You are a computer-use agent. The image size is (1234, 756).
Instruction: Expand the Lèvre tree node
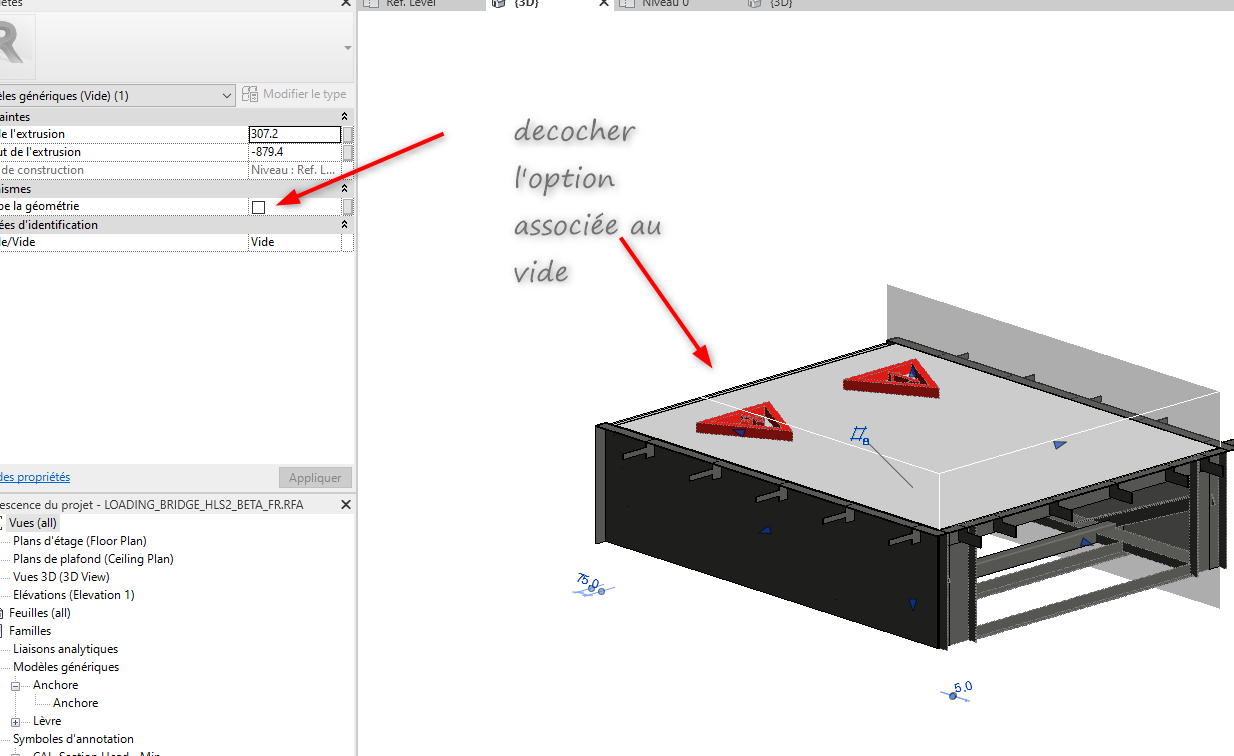click(16, 722)
